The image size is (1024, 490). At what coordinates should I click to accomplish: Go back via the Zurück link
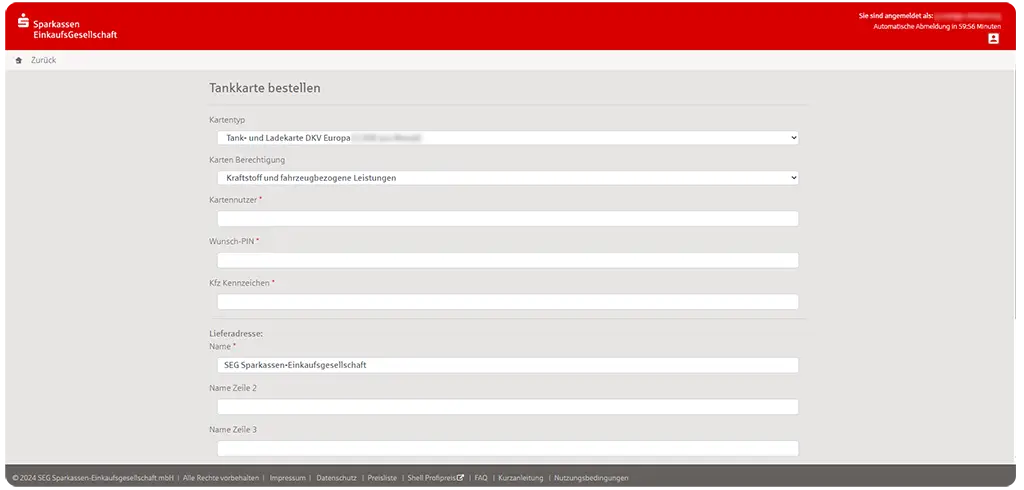[x=44, y=61]
